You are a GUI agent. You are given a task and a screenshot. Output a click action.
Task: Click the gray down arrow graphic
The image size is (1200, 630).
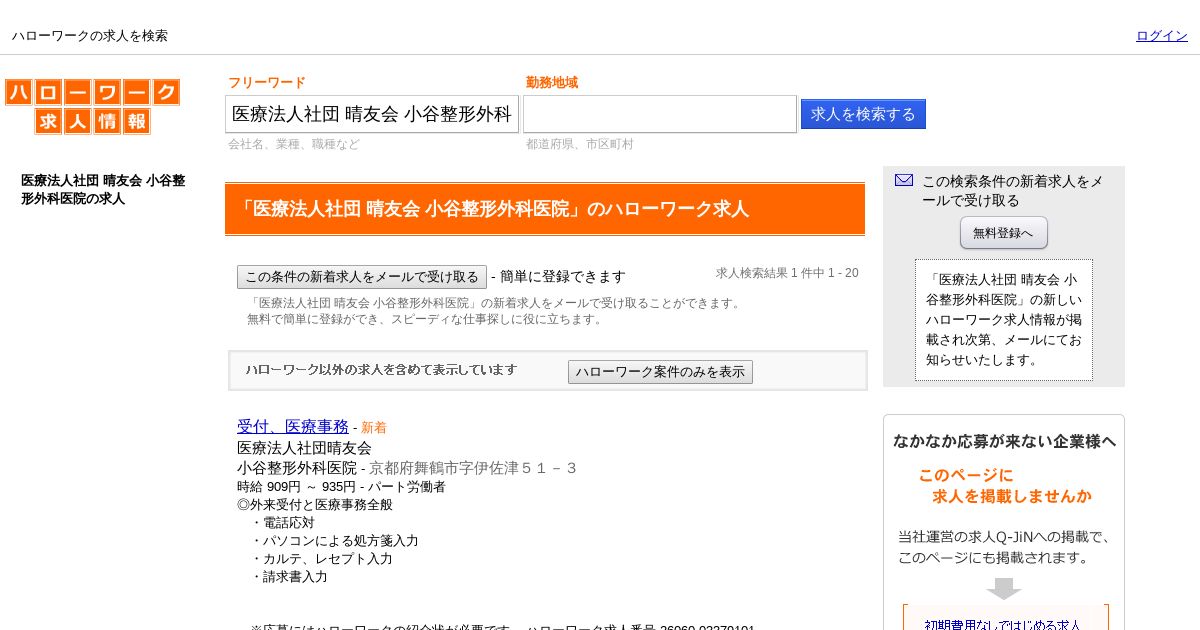(1004, 588)
